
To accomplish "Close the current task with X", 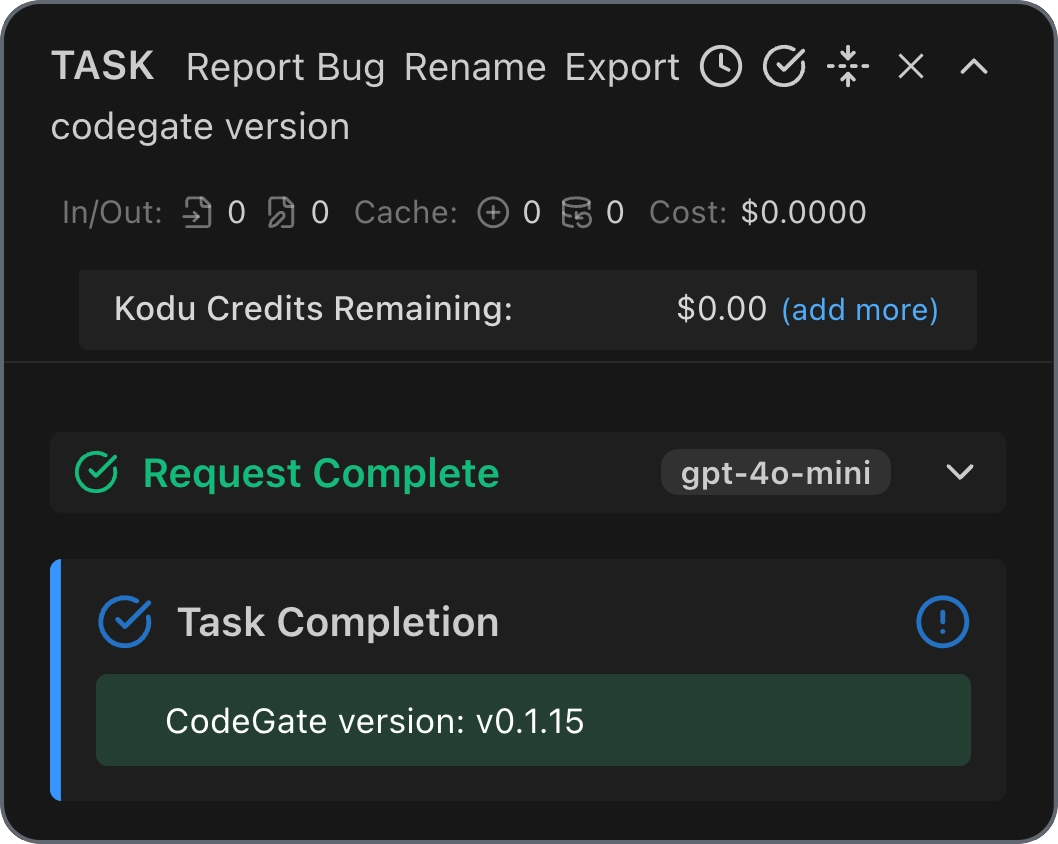I will tap(911, 66).
